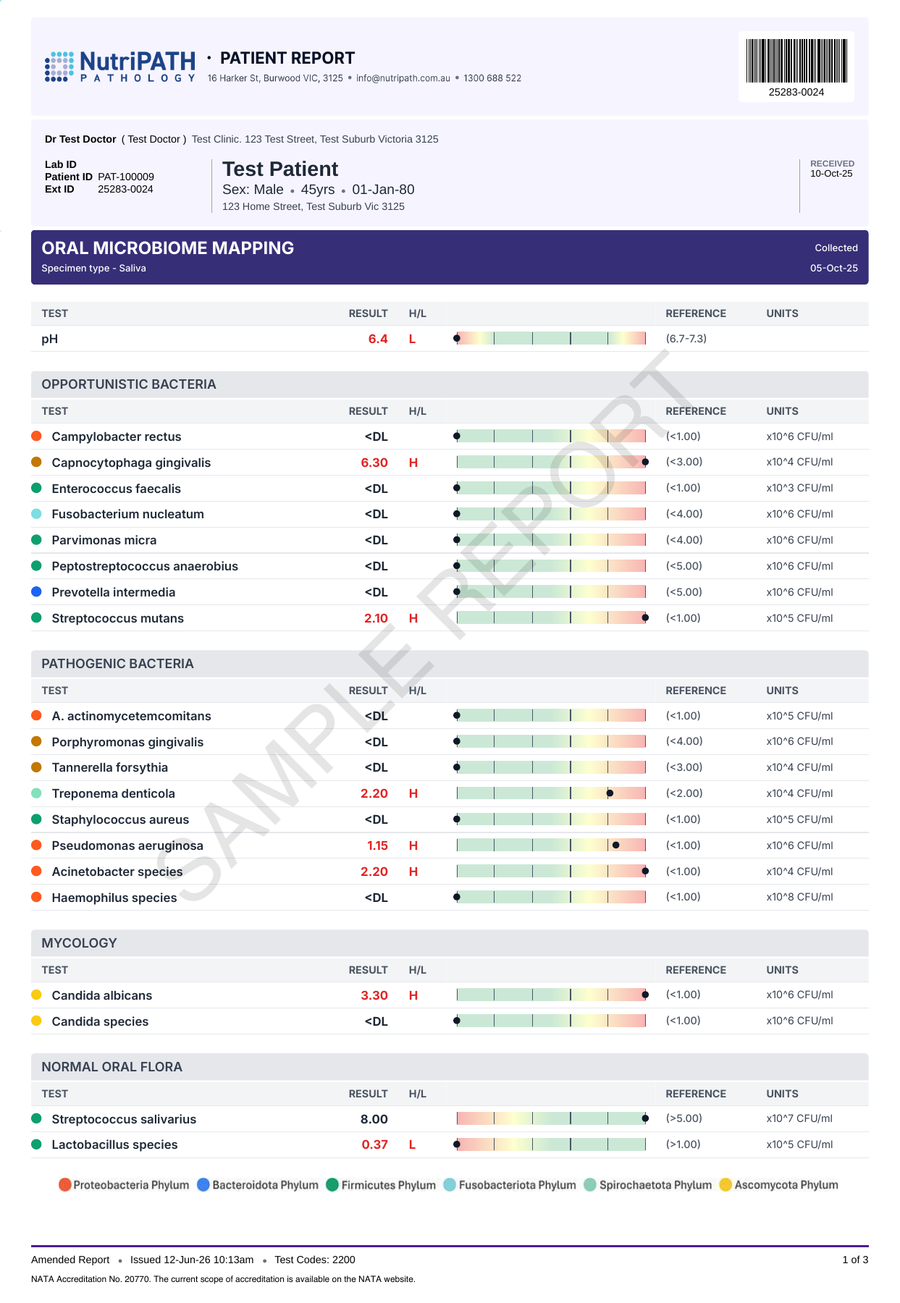Select the phone number 1300 688 522
Viewport: 900px width, 1303px height.
tap(492, 78)
